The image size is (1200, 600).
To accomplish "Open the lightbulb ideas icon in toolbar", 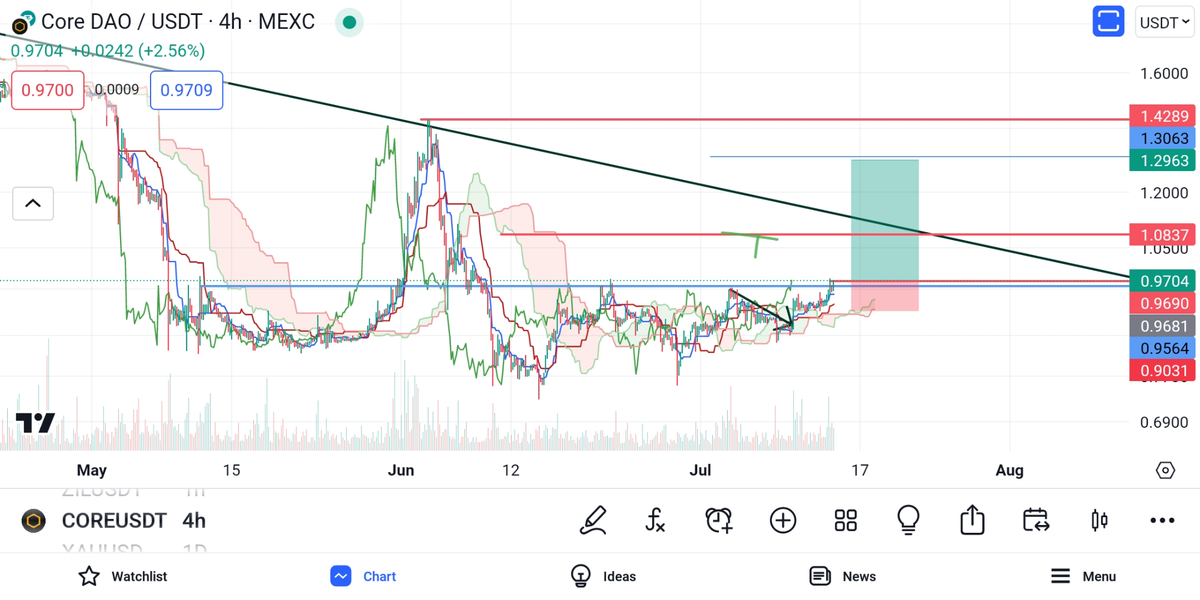I will tap(908, 520).
